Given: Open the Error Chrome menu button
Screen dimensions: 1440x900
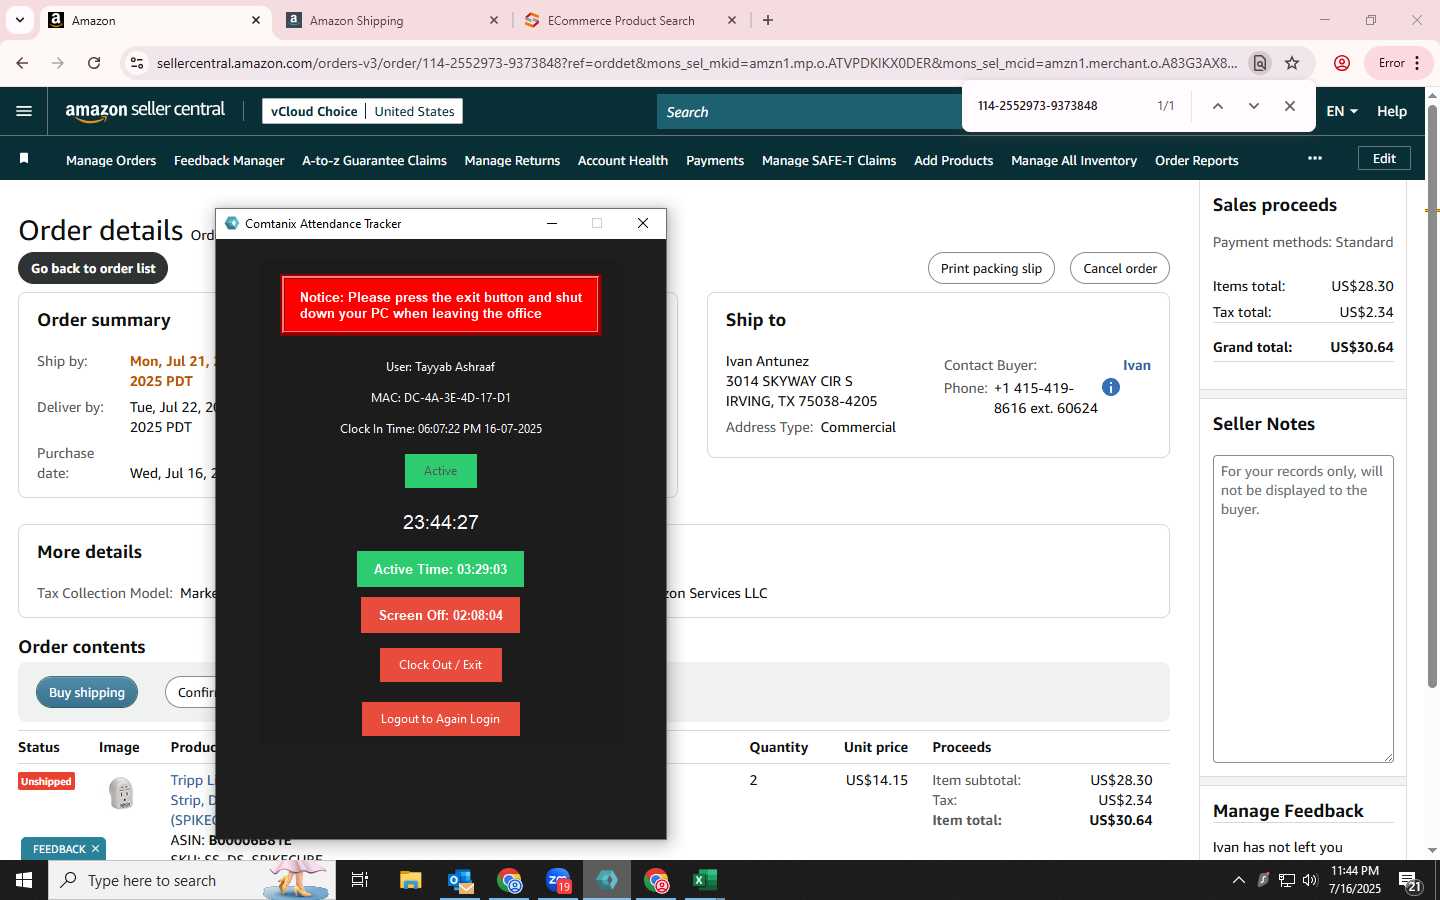Looking at the screenshot, I should point(1399,63).
